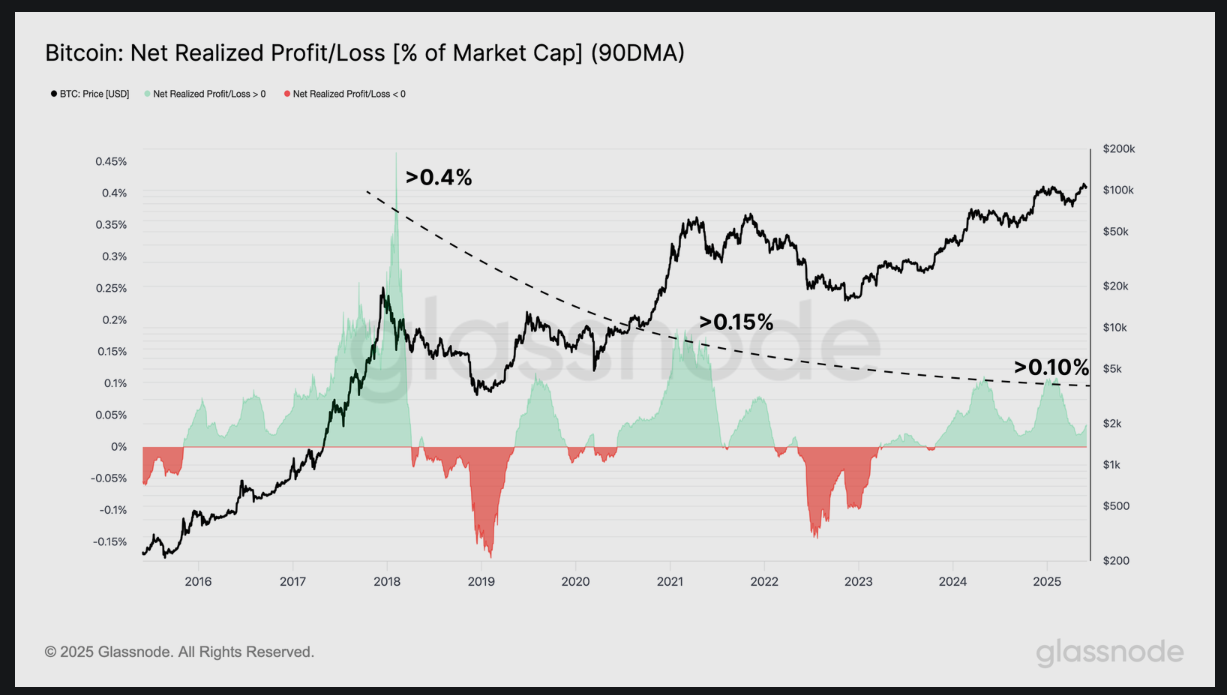1227x695 pixels.
Task: Click the green legend dot for Profit/Loss > 0
Action: tap(148, 94)
